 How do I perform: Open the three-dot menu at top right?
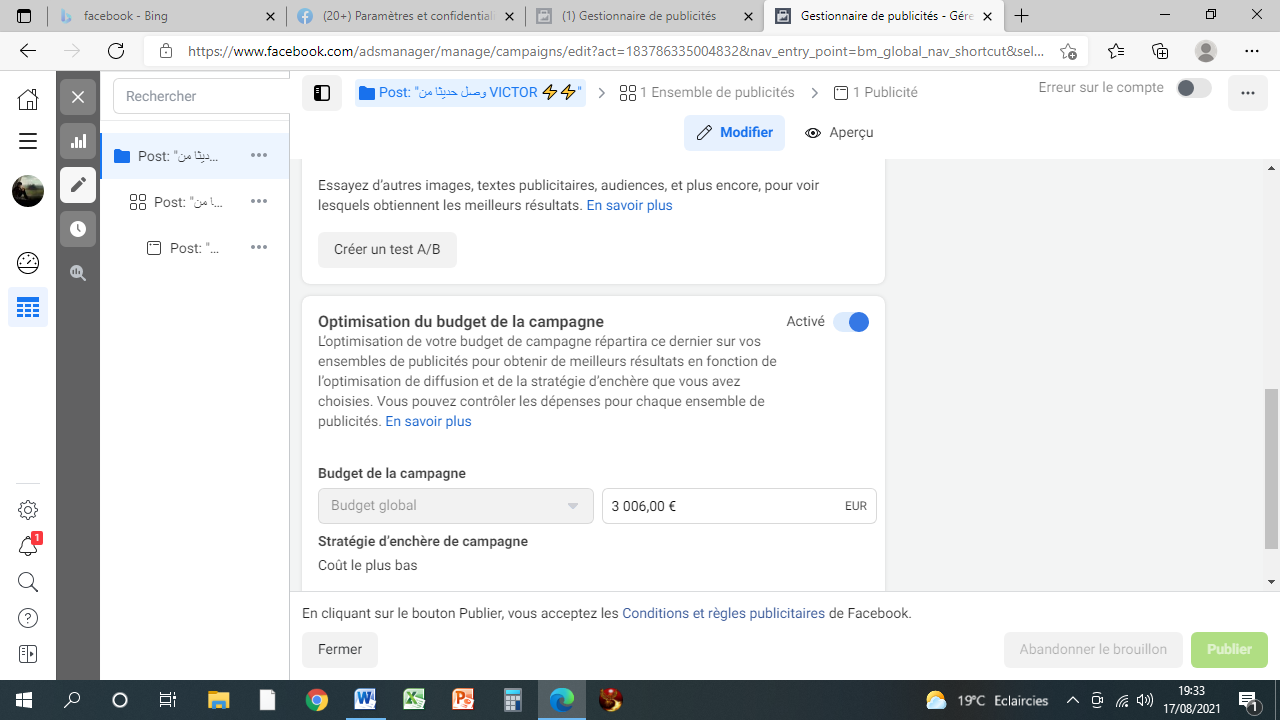[x=1247, y=93]
